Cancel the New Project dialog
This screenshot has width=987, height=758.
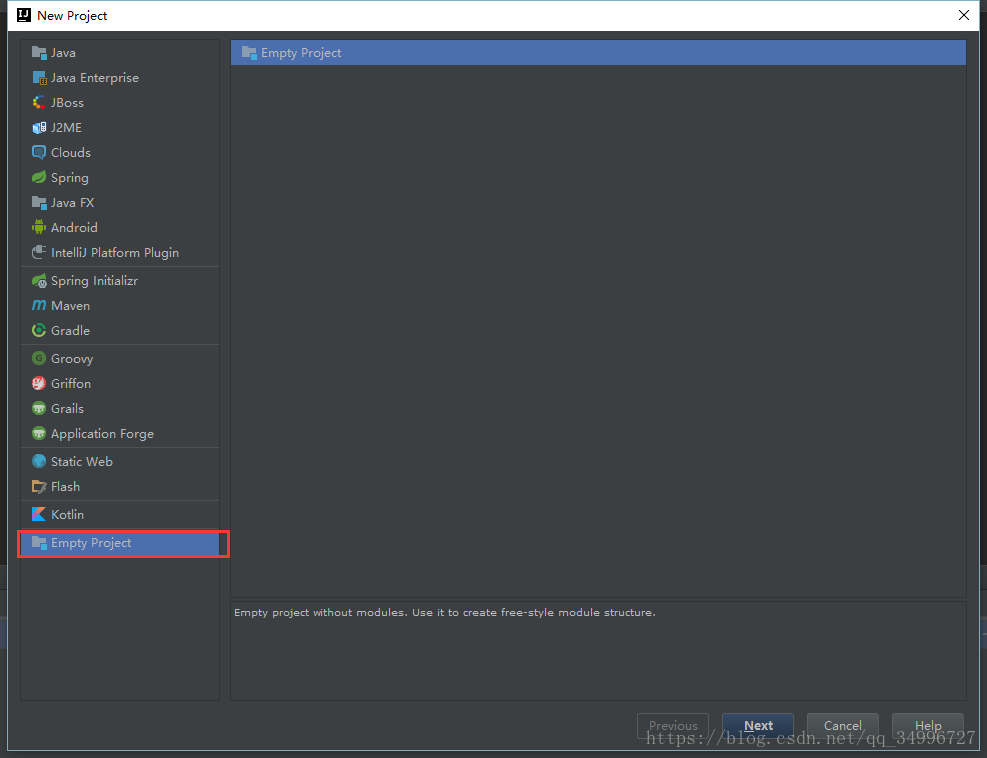843,725
